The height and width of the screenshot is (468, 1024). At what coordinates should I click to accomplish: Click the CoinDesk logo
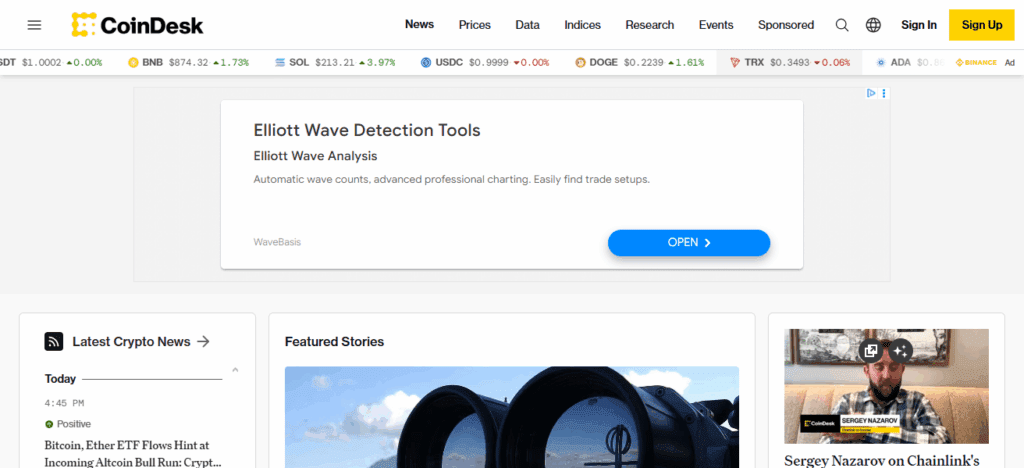click(x=138, y=25)
